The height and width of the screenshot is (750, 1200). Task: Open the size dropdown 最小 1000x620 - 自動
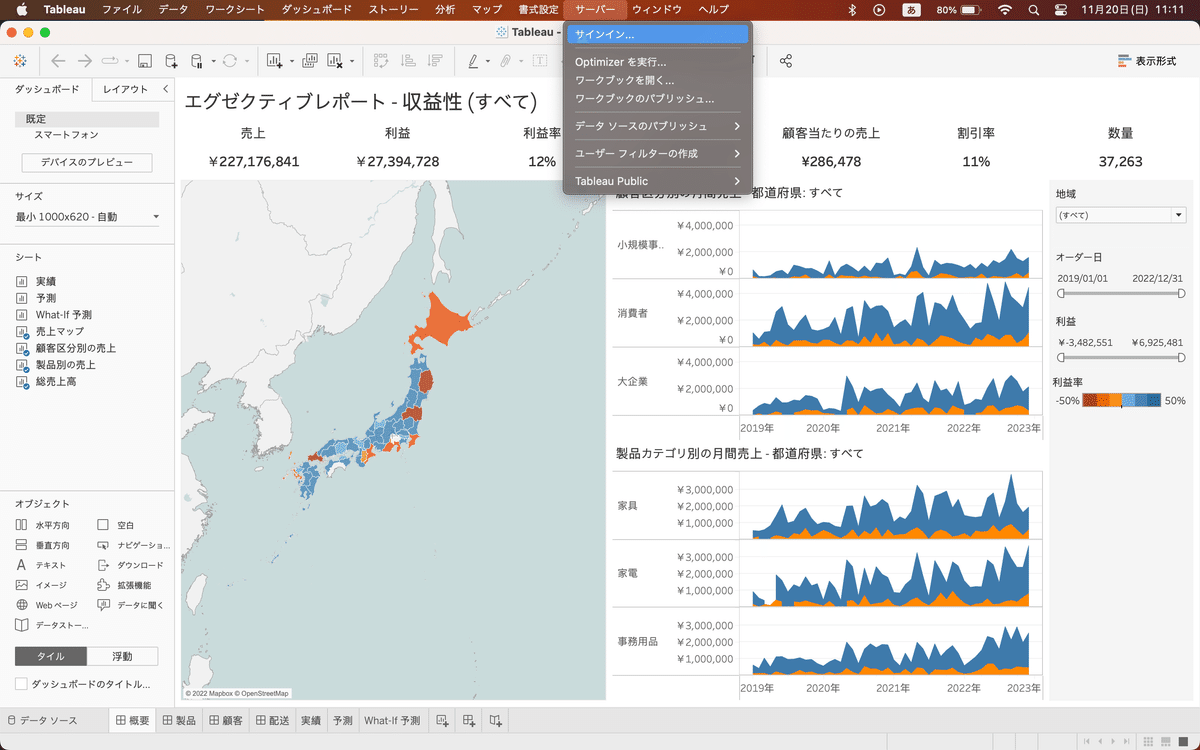pyautogui.click(x=88, y=217)
